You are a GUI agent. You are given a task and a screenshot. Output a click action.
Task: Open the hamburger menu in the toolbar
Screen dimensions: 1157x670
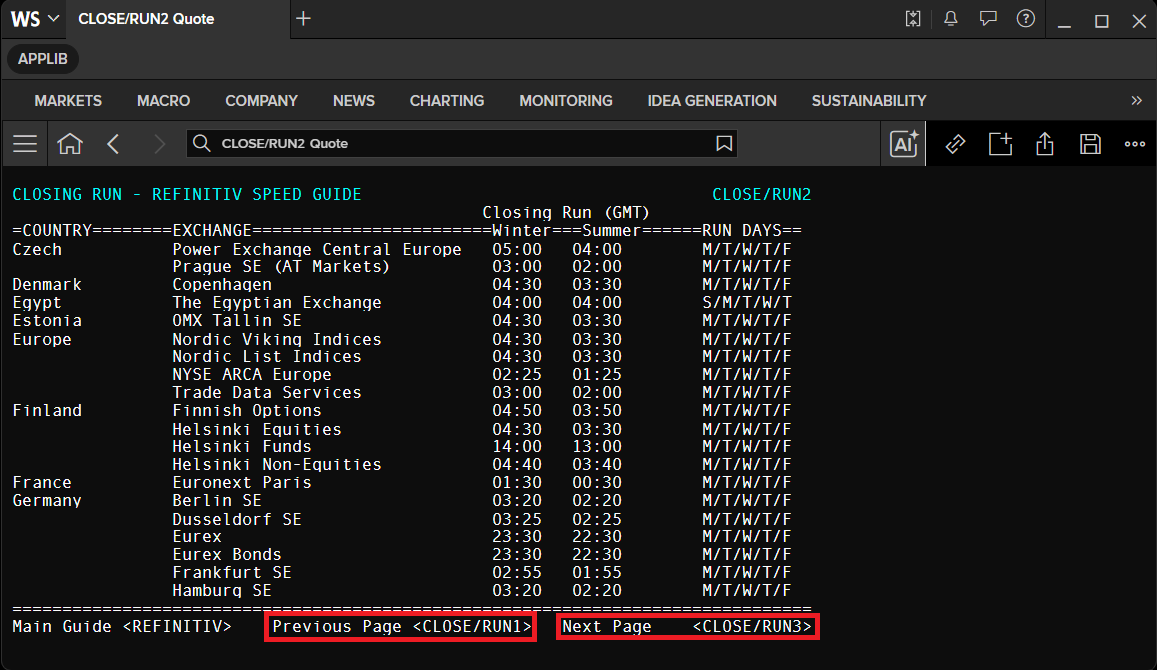tap(25, 144)
